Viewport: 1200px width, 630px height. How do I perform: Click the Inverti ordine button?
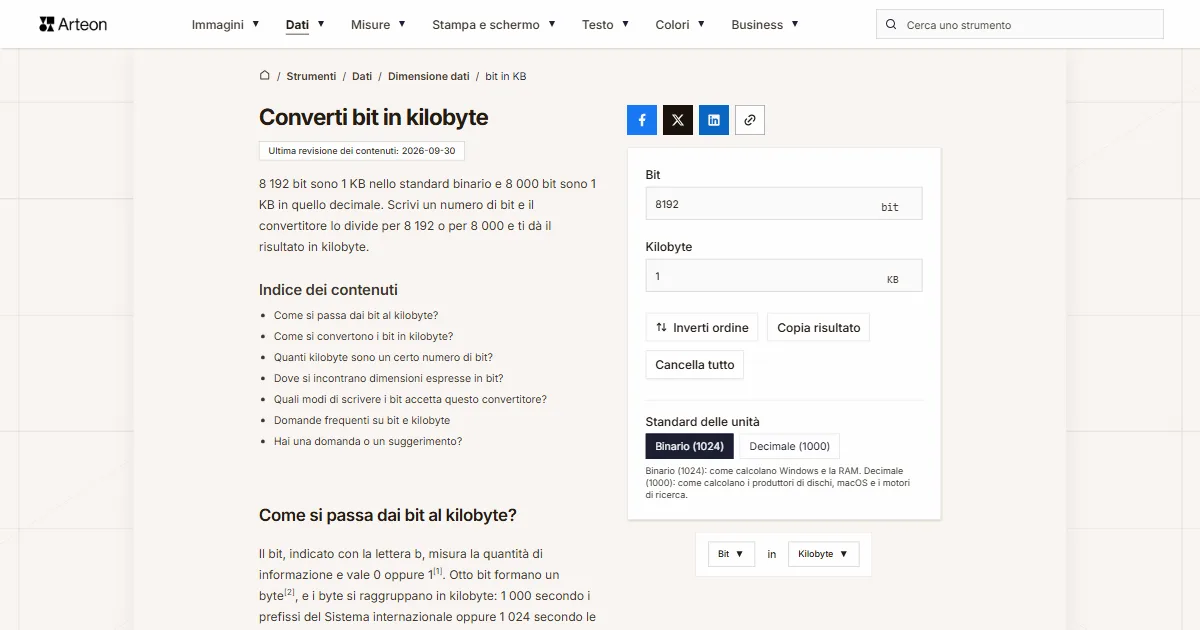point(702,328)
